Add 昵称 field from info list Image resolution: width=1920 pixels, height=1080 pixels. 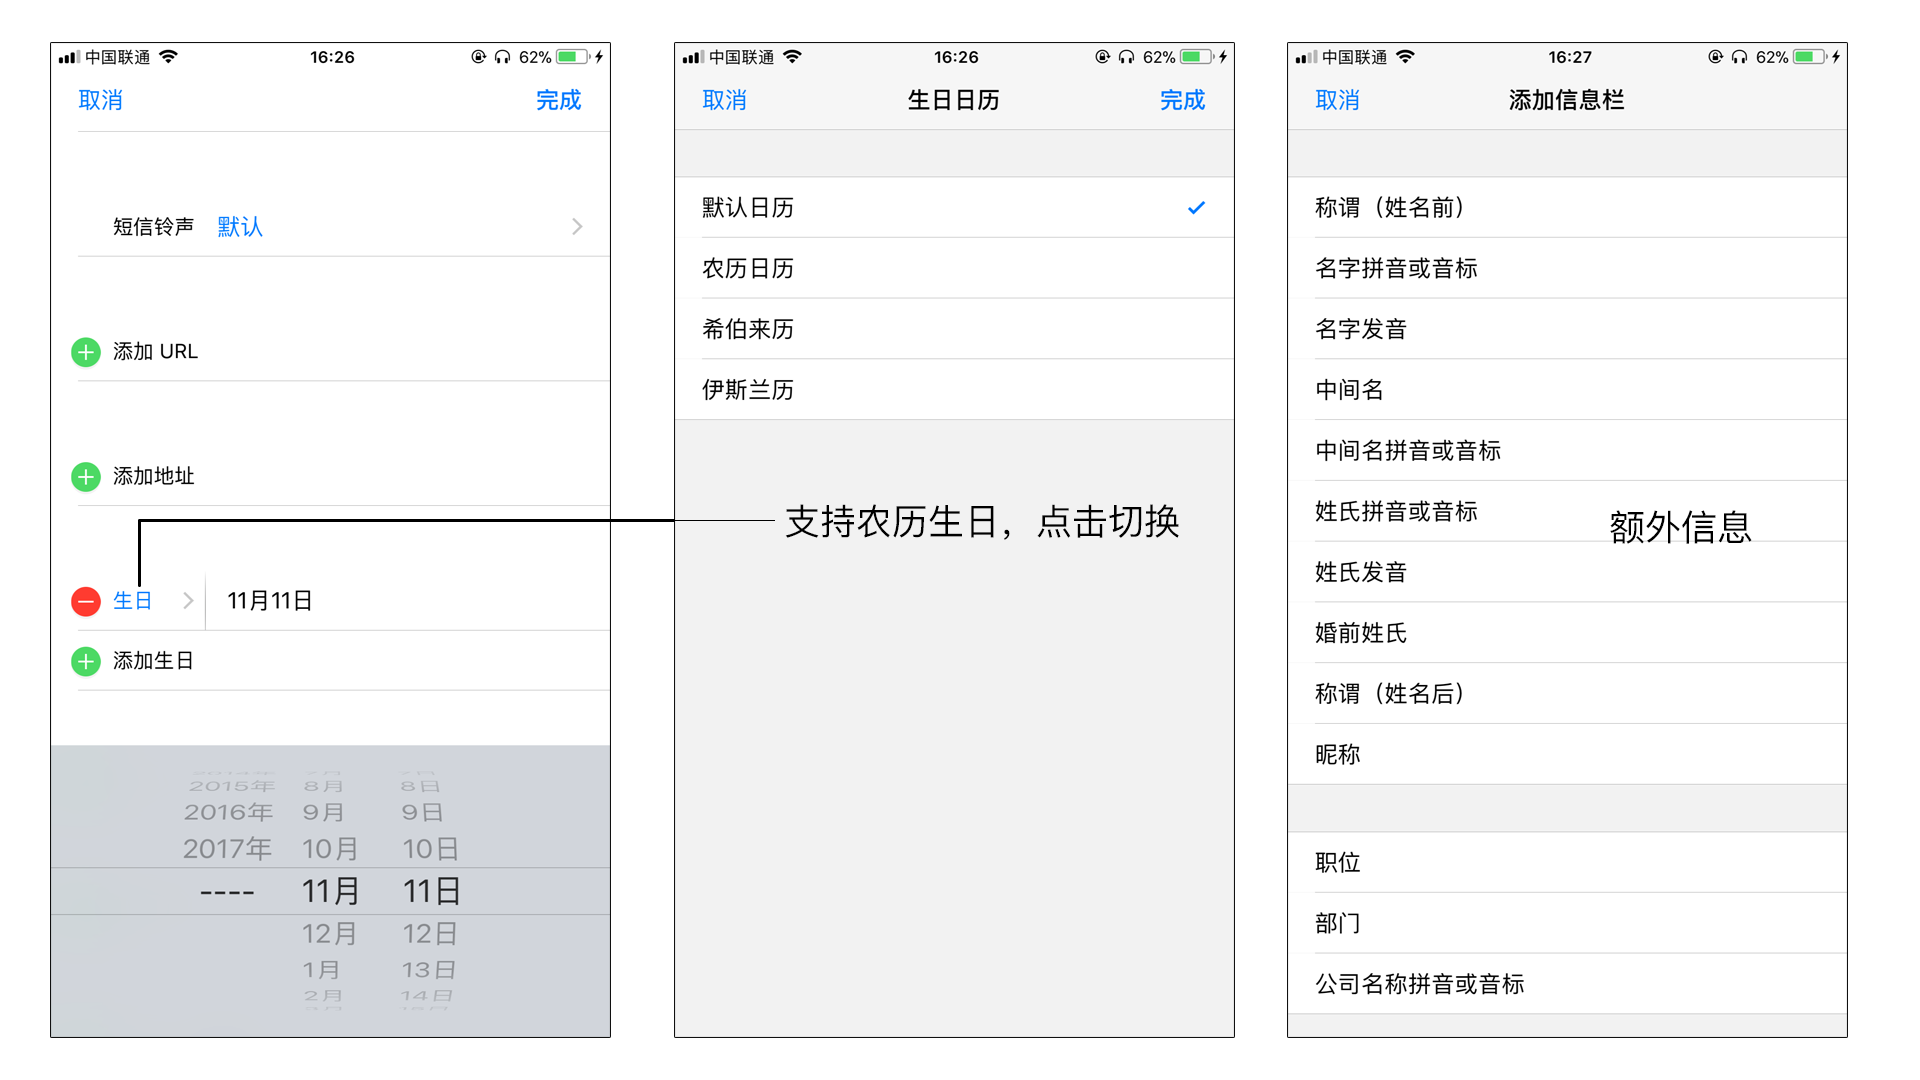(1338, 755)
